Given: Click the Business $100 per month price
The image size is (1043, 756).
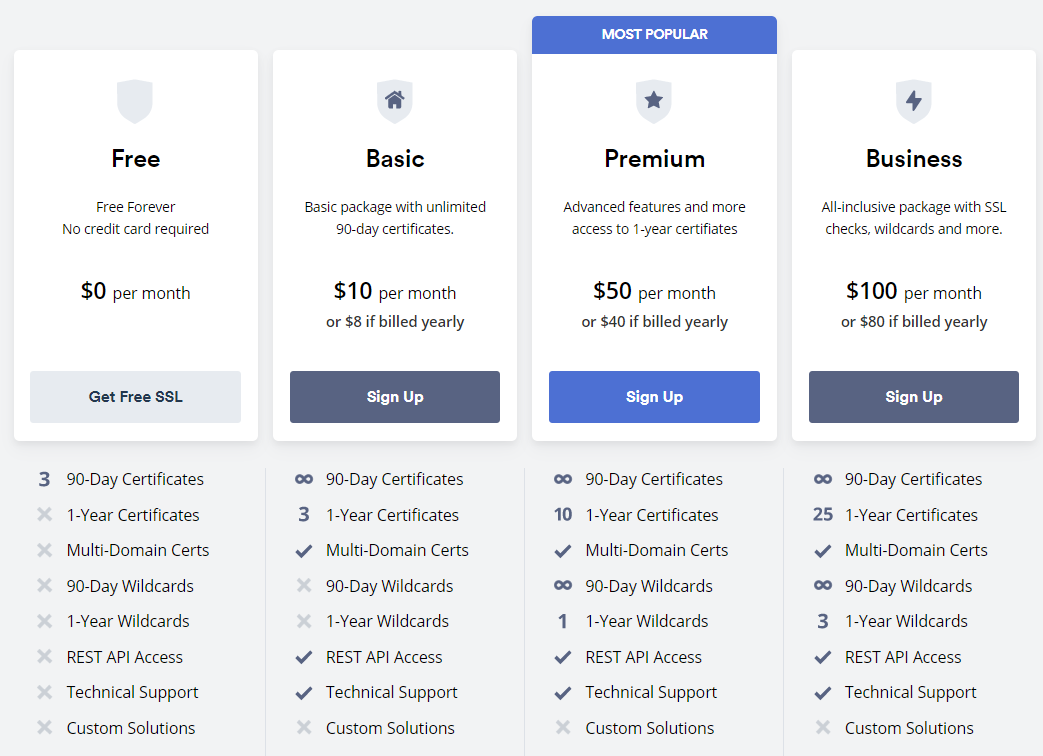Looking at the screenshot, I should click(x=913, y=291).
